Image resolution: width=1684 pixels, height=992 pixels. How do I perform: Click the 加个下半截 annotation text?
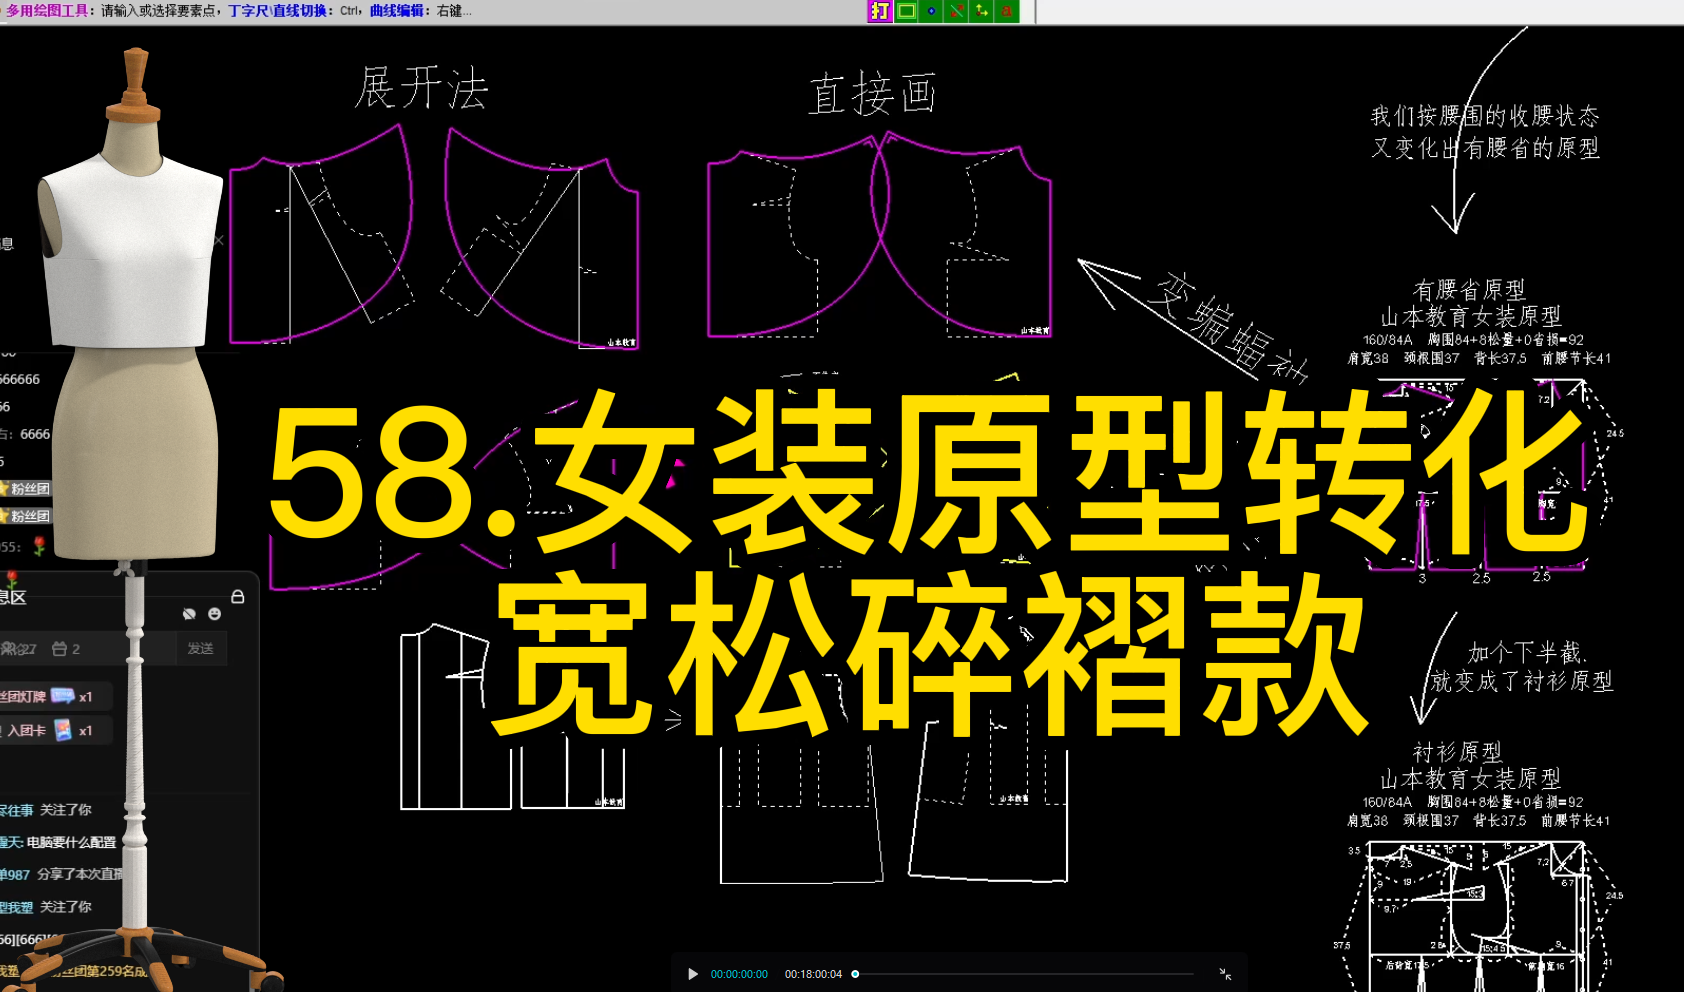(x=1527, y=653)
